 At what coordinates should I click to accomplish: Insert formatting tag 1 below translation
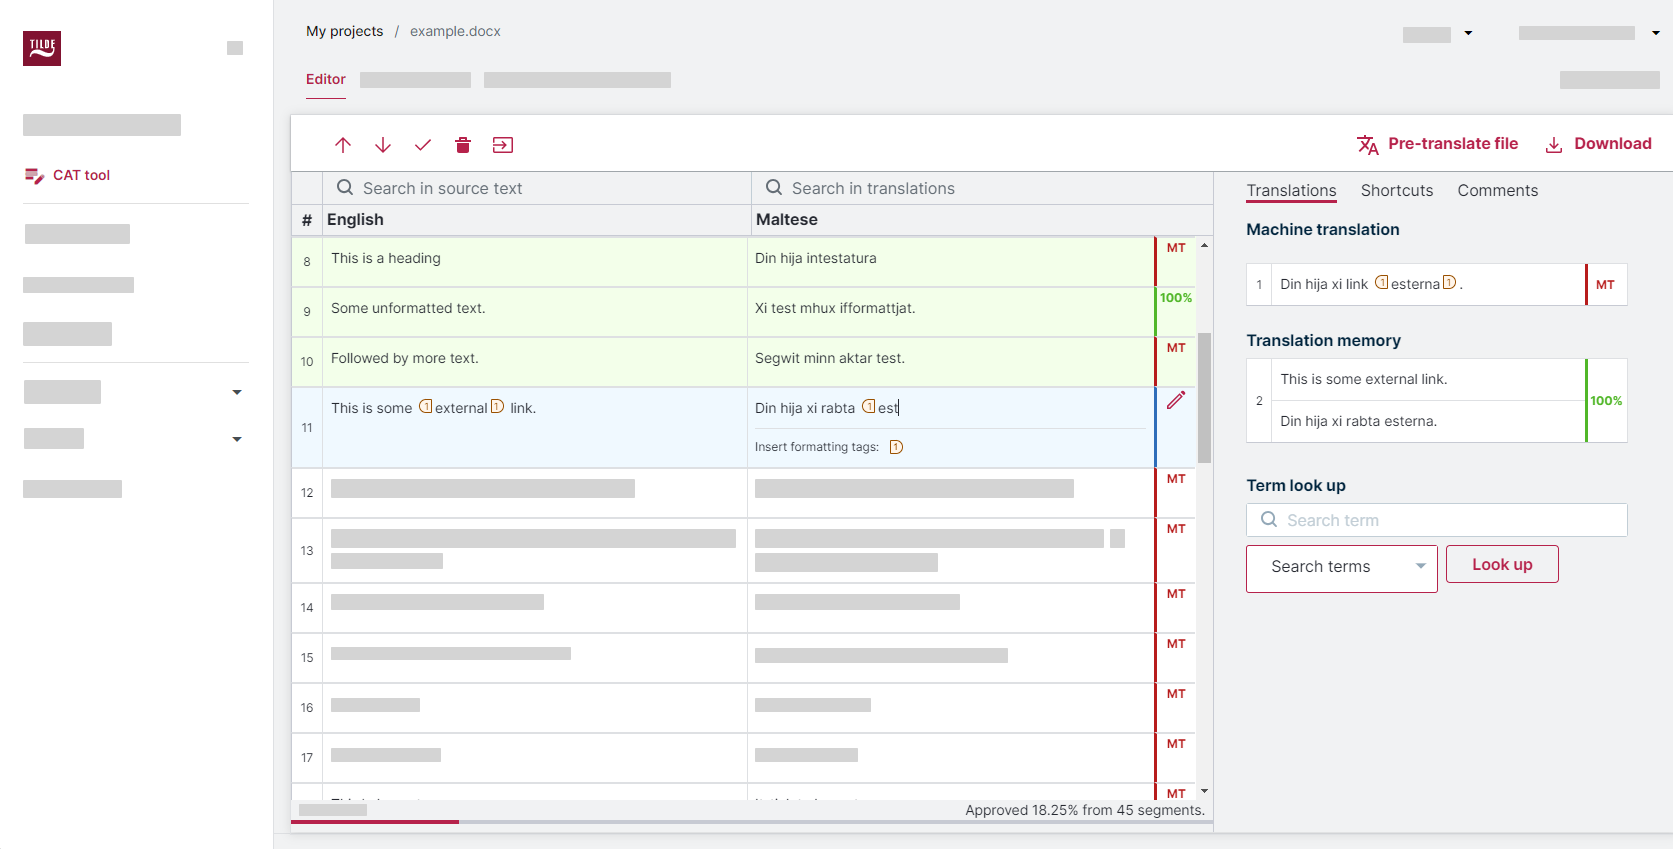coord(896,447)
